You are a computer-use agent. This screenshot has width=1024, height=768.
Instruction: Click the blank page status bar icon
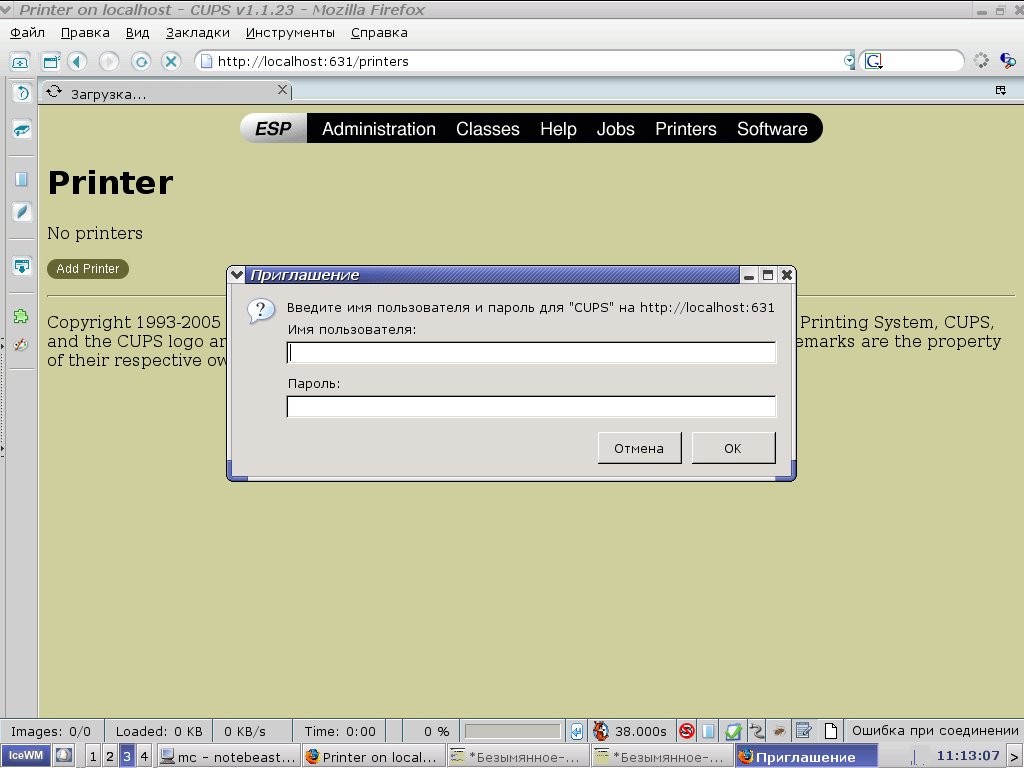[x=831, y=731]
